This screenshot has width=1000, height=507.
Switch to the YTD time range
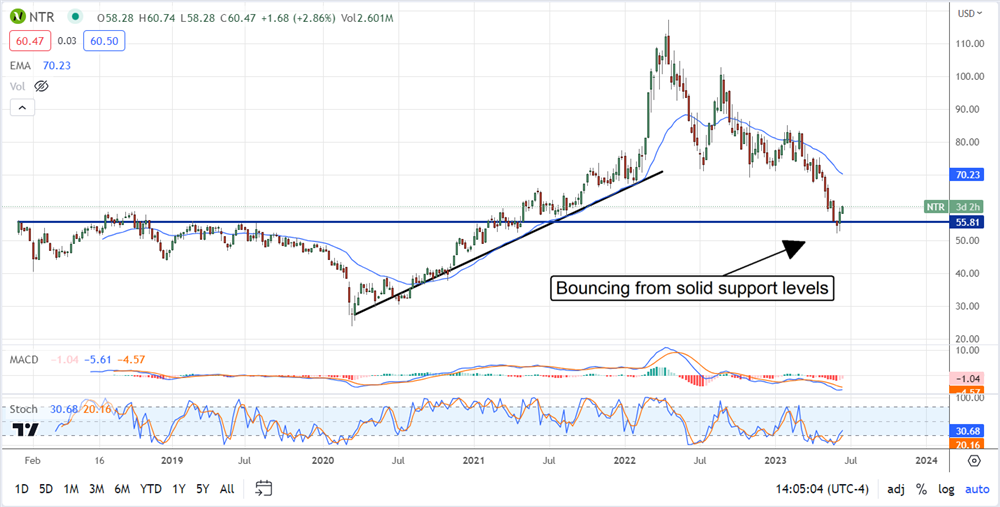pos(151,488)
